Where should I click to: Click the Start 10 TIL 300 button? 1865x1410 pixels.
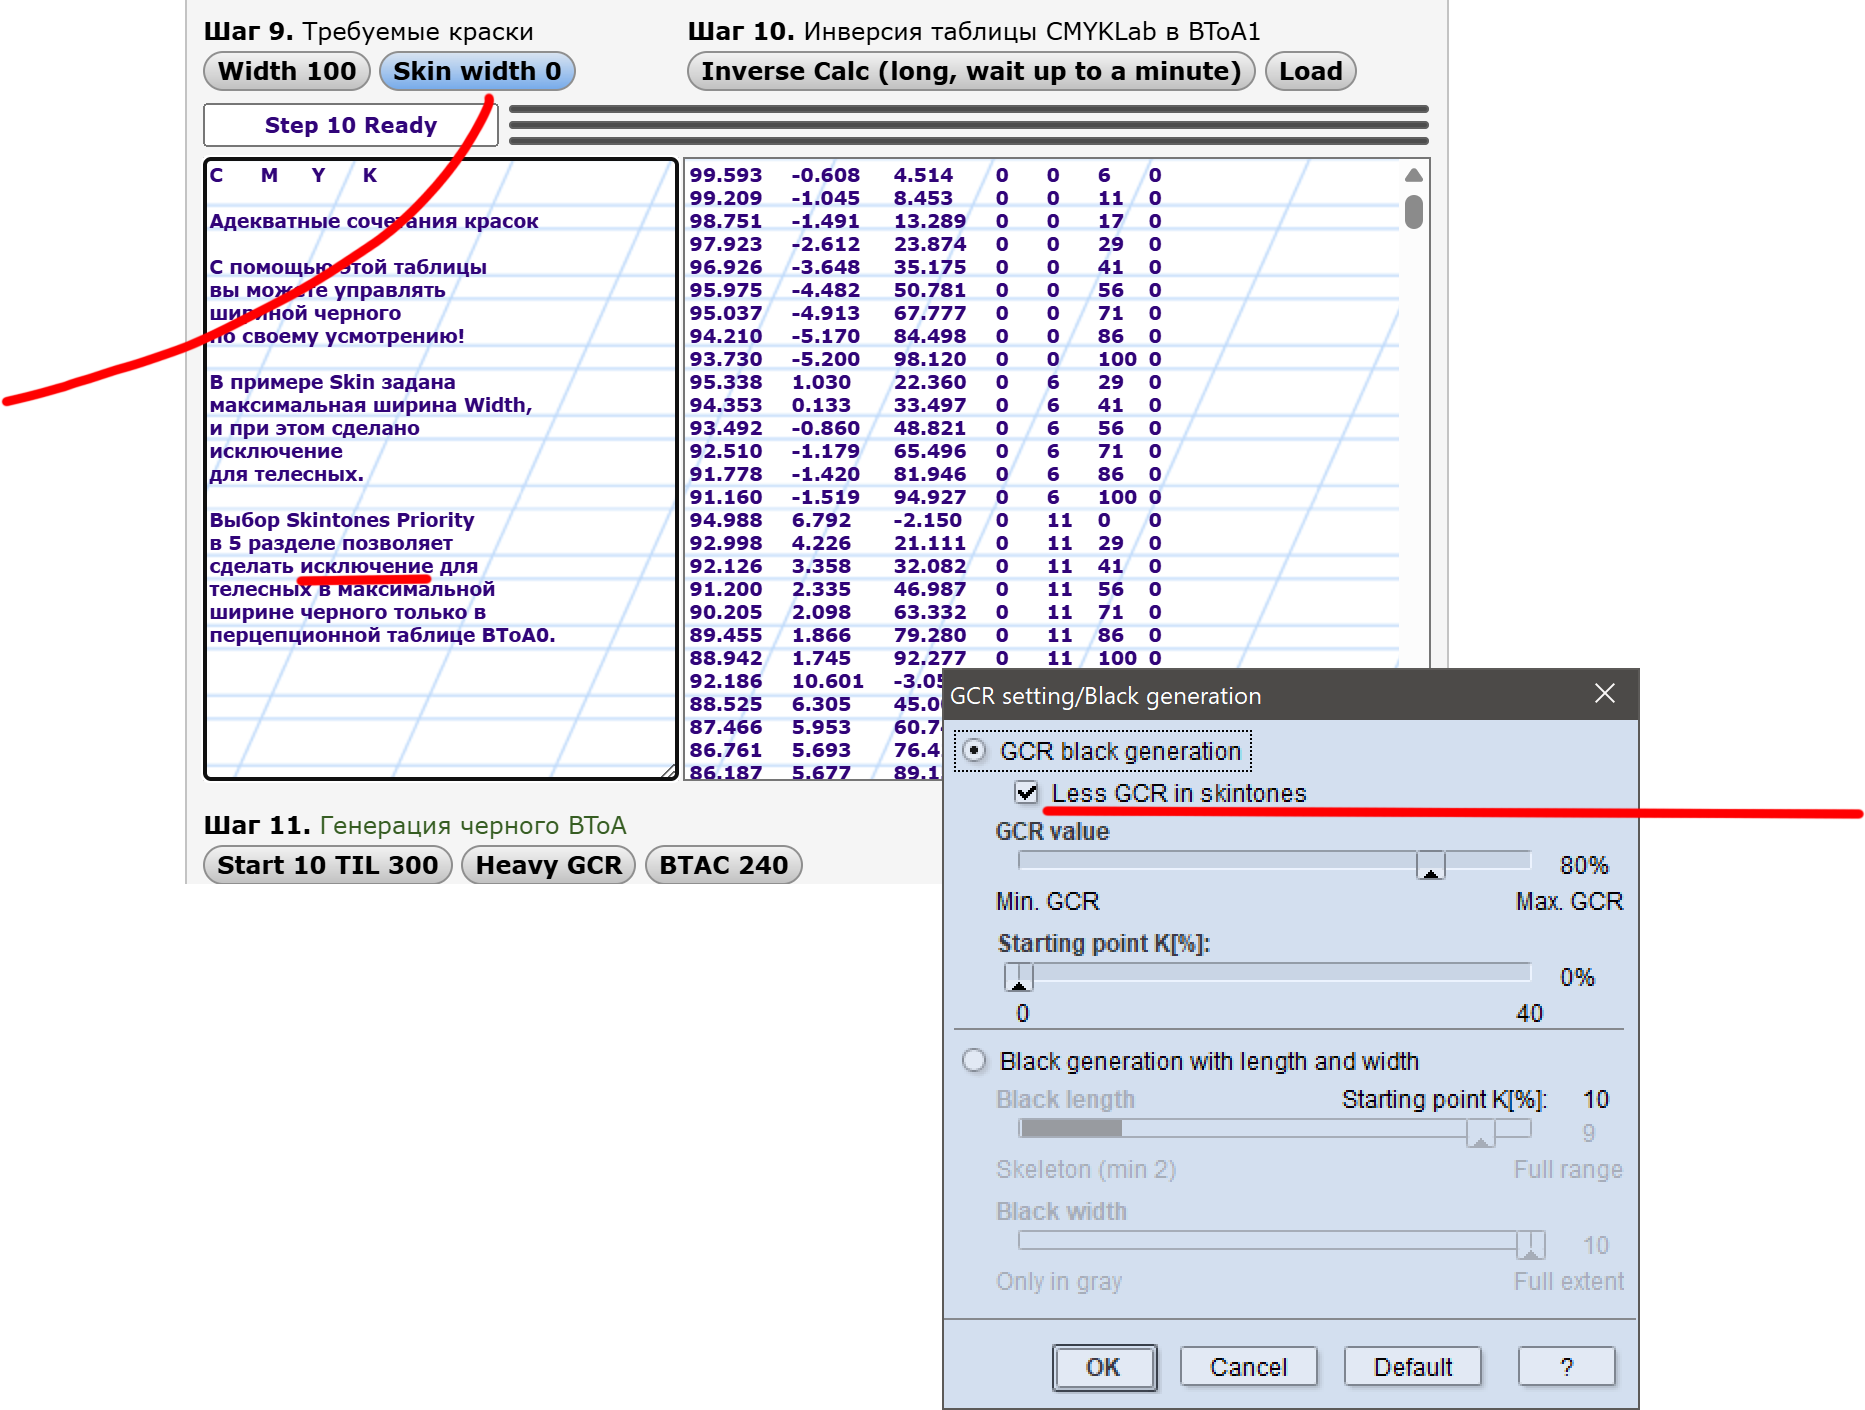coord(327,865)
